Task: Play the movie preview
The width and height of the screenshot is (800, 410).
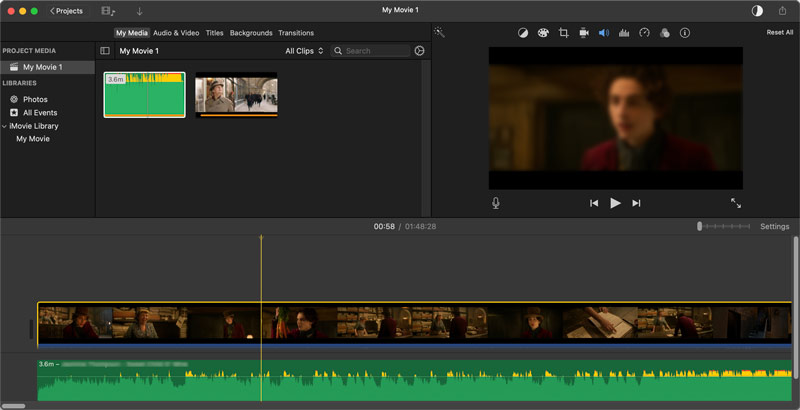Action: 615,203
